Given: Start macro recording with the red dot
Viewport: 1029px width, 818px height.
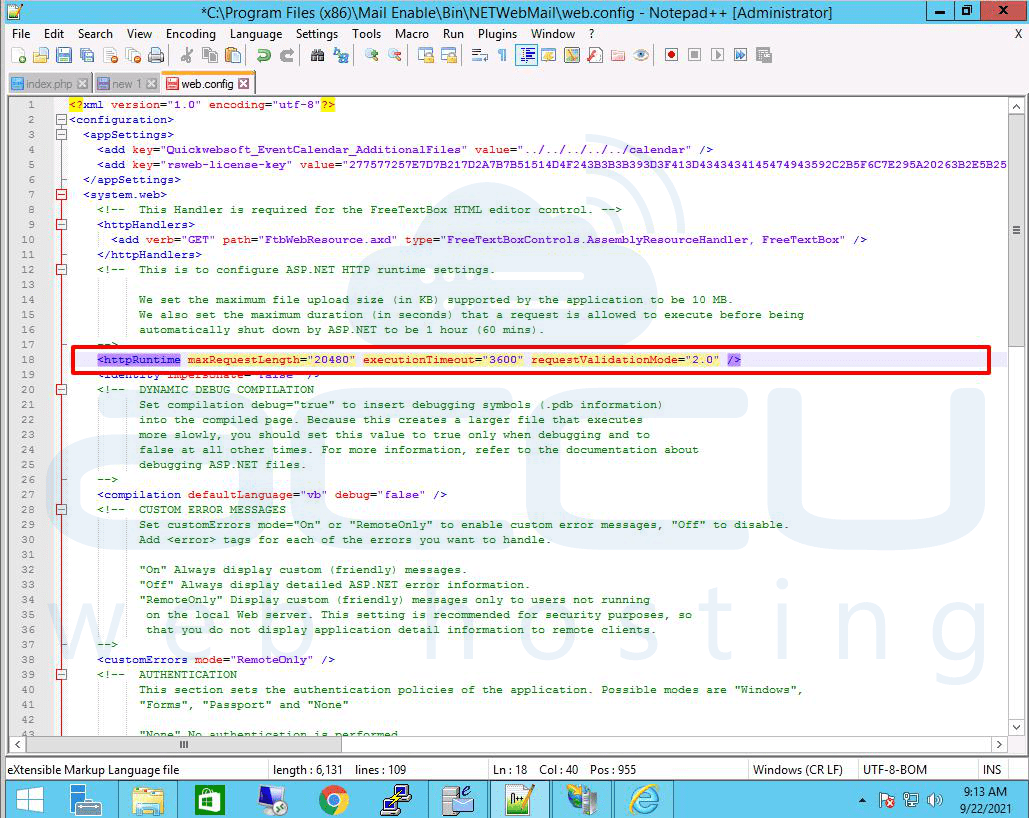Looking at the screenshot, I should click(671, 55).
